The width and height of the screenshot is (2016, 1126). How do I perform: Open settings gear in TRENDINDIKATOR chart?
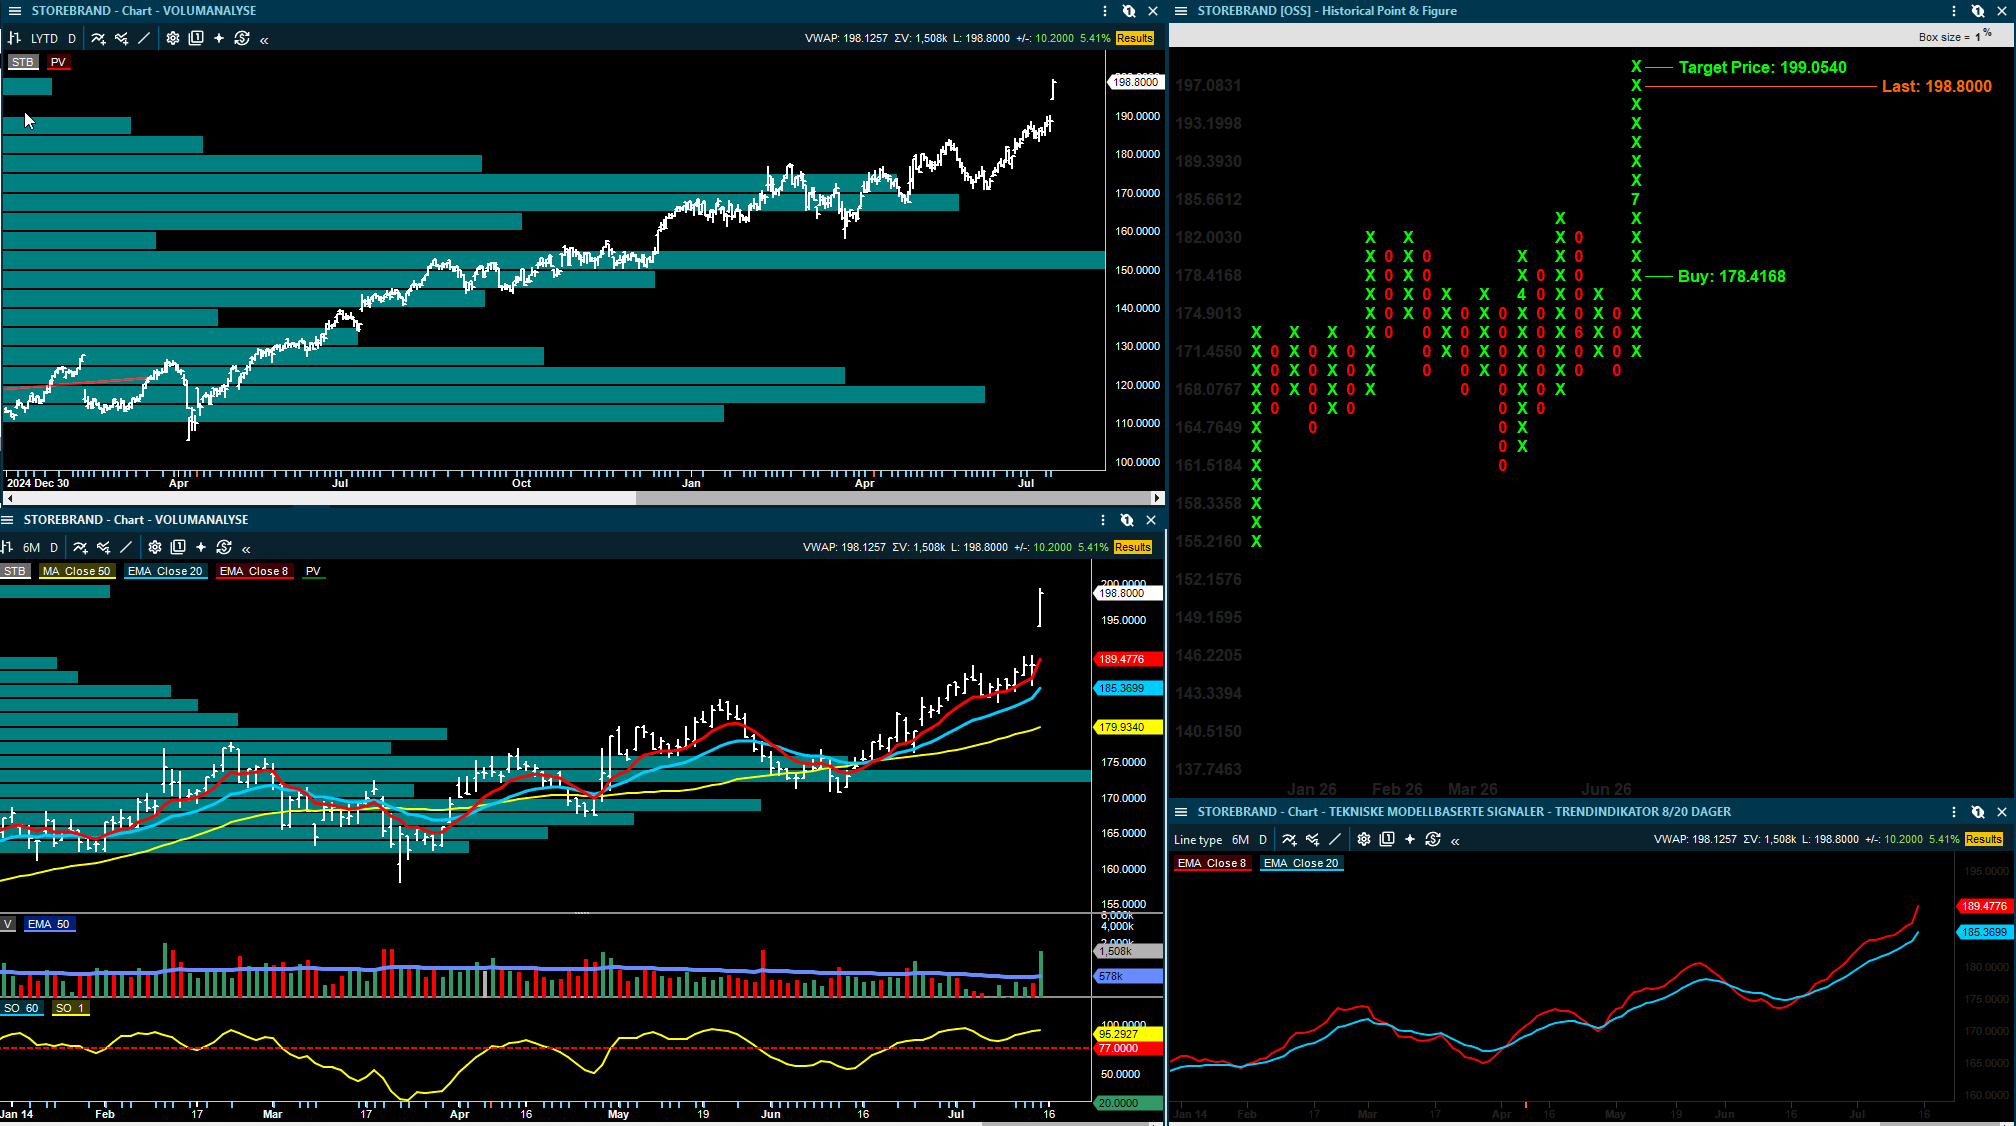point(1364,839)
